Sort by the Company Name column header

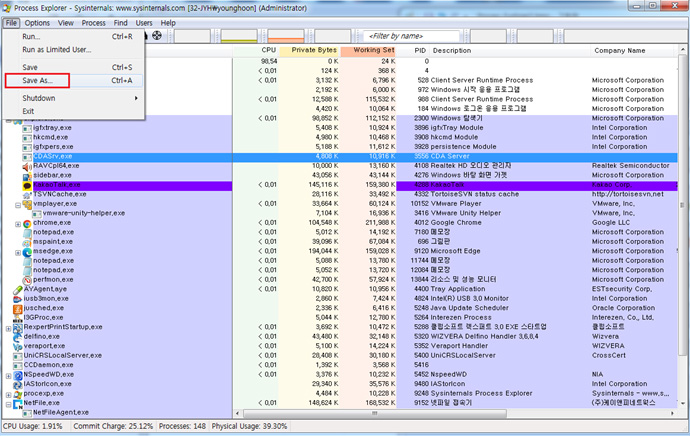point(619,50)
